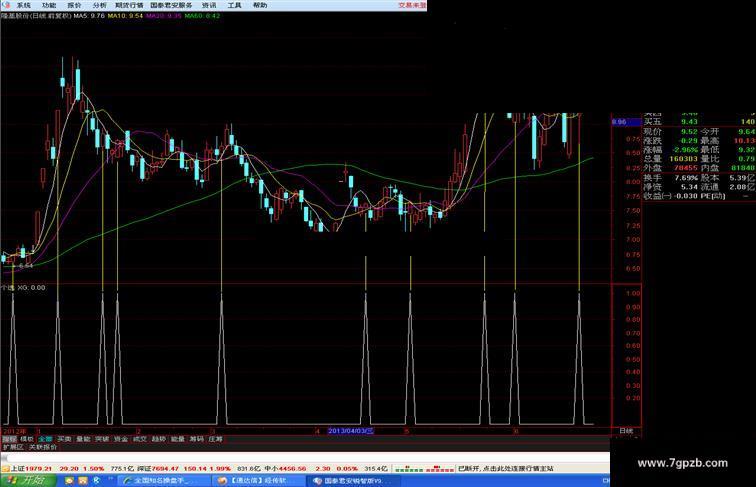Screen dimensions: 756x487
Task: Open the 分析 menu
Action: pyautogui.click(x=100, y=5)
